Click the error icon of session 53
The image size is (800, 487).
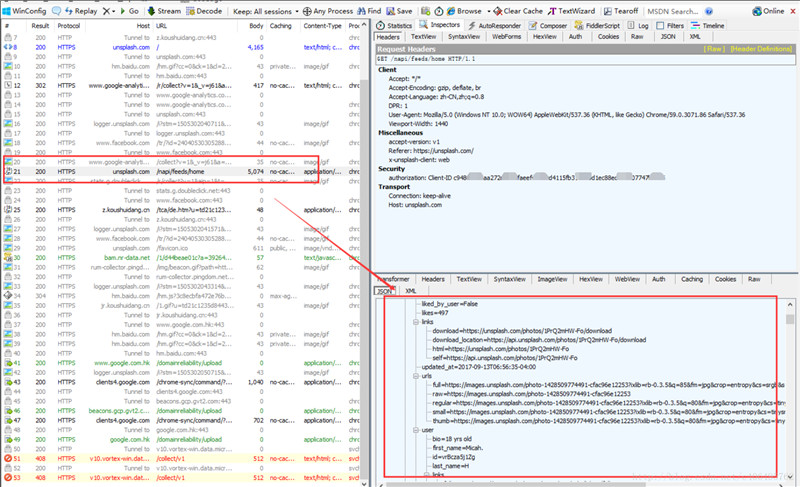[8, 478]
